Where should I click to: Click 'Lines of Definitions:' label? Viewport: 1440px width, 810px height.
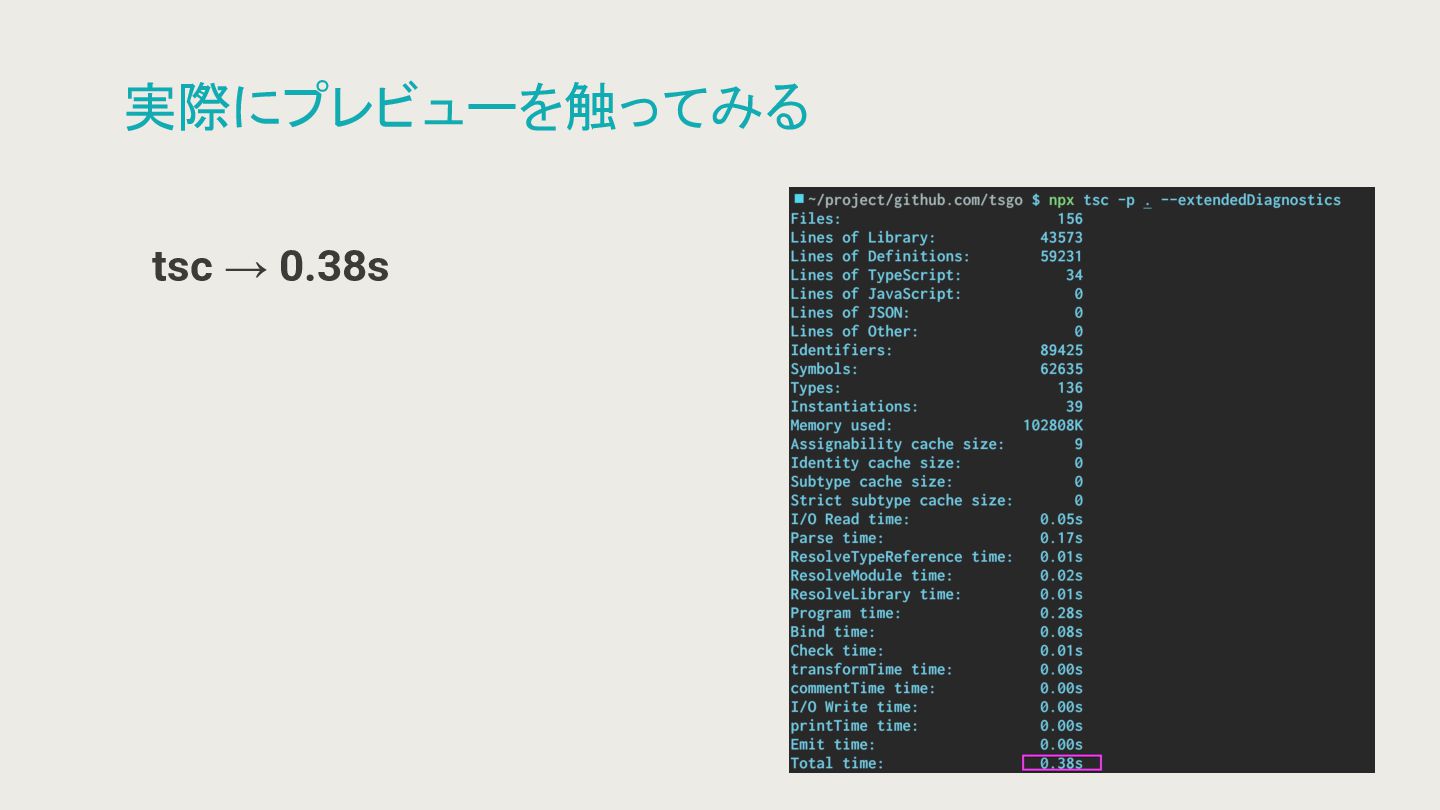coord(880,256)
